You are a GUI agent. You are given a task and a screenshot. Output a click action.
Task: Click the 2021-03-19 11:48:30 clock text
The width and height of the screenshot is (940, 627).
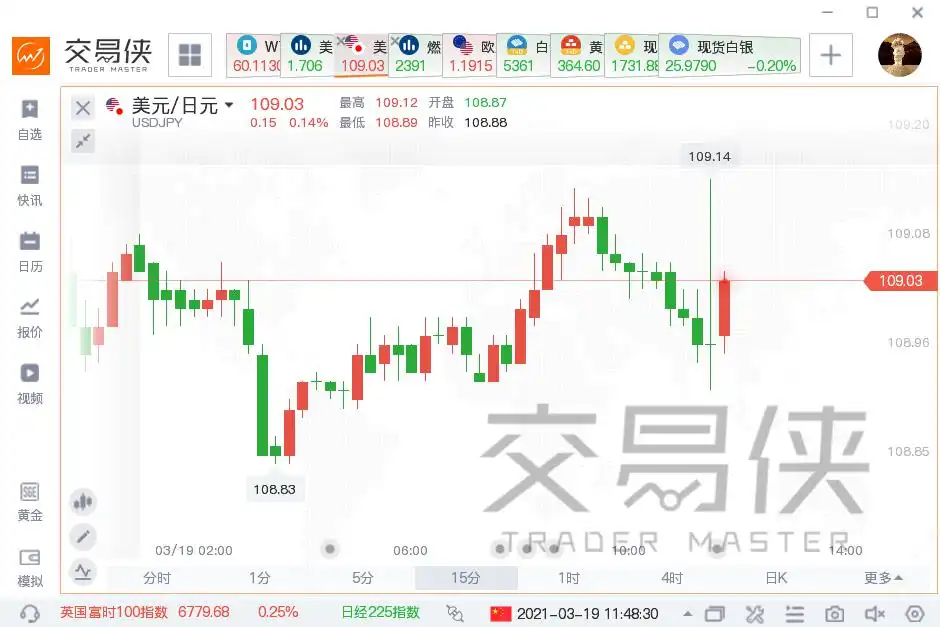(x=588, y=613)
